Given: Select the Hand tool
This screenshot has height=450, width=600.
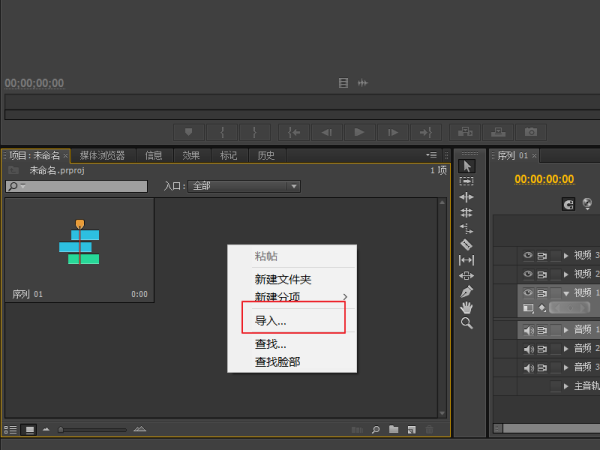Looking at the screenshot, I should (x=466, y=307).
